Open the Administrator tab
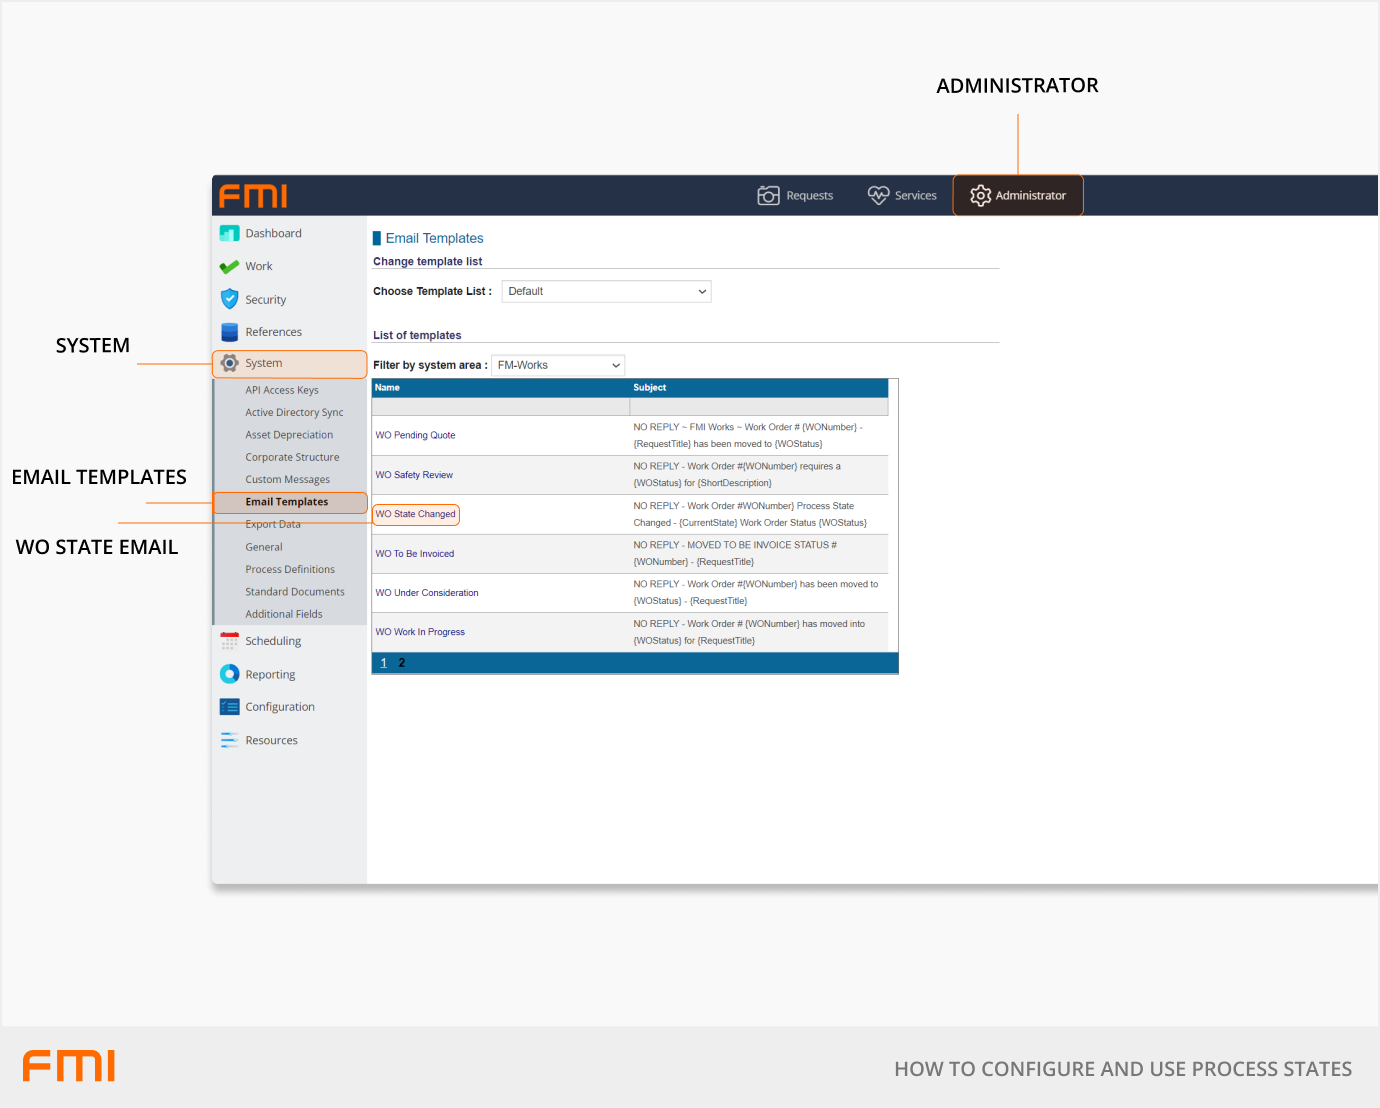 pos(1018,196)
